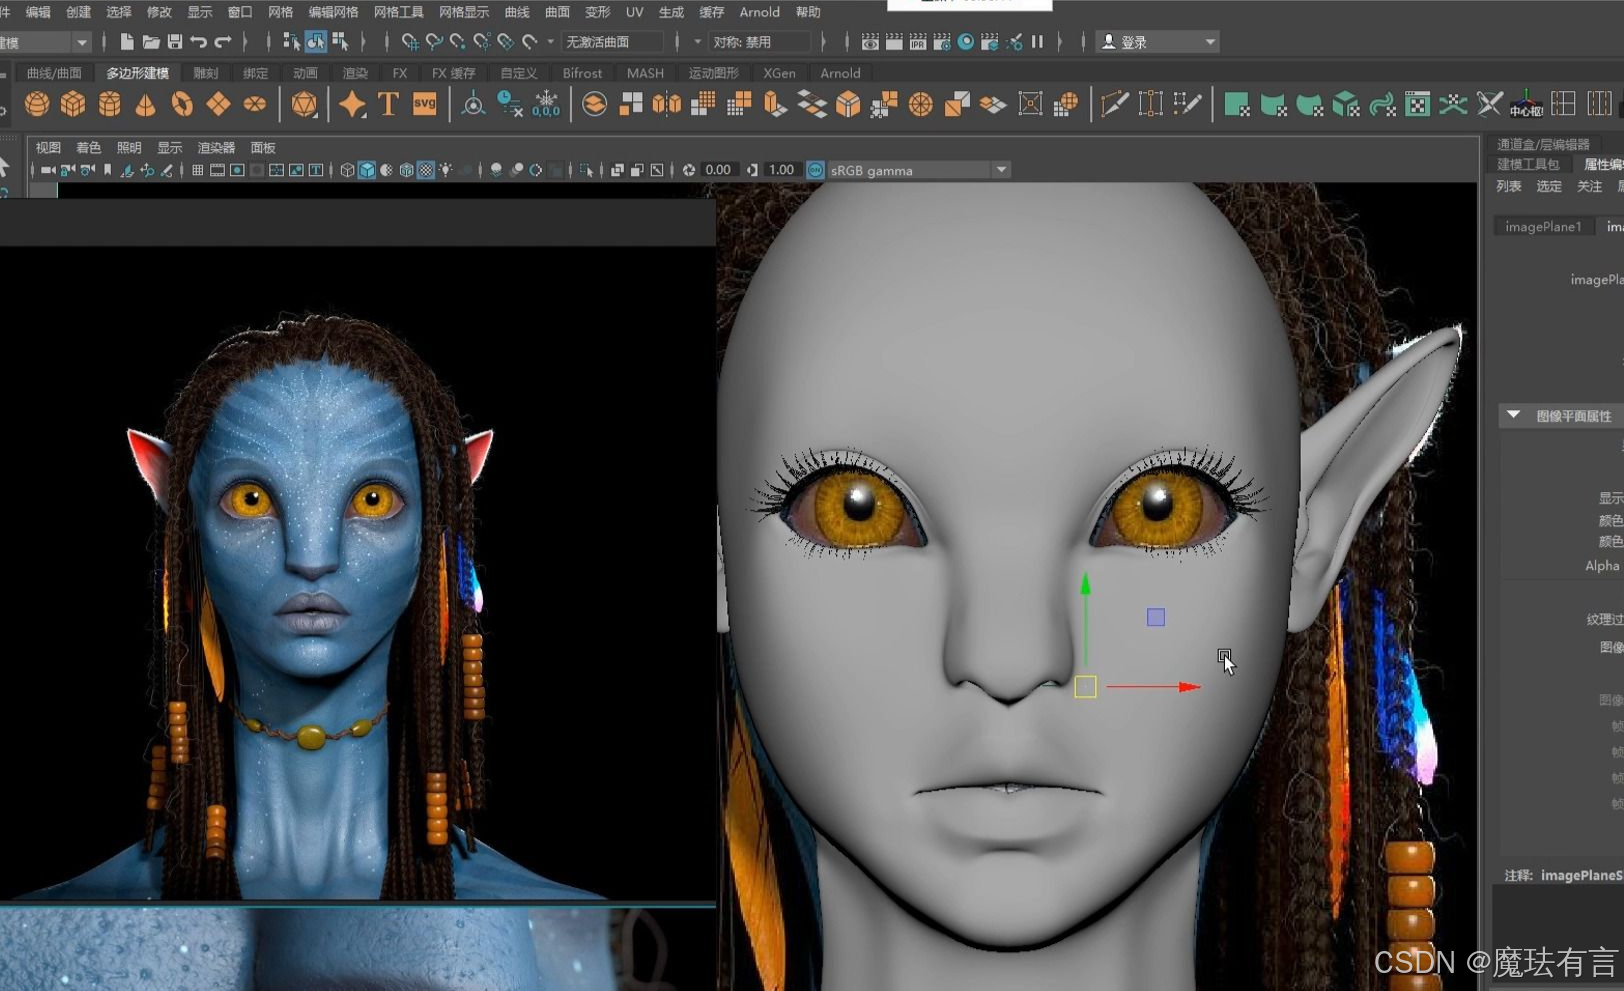
Task: Toggle snap to curves magnet icon
Action: (434, 42)
